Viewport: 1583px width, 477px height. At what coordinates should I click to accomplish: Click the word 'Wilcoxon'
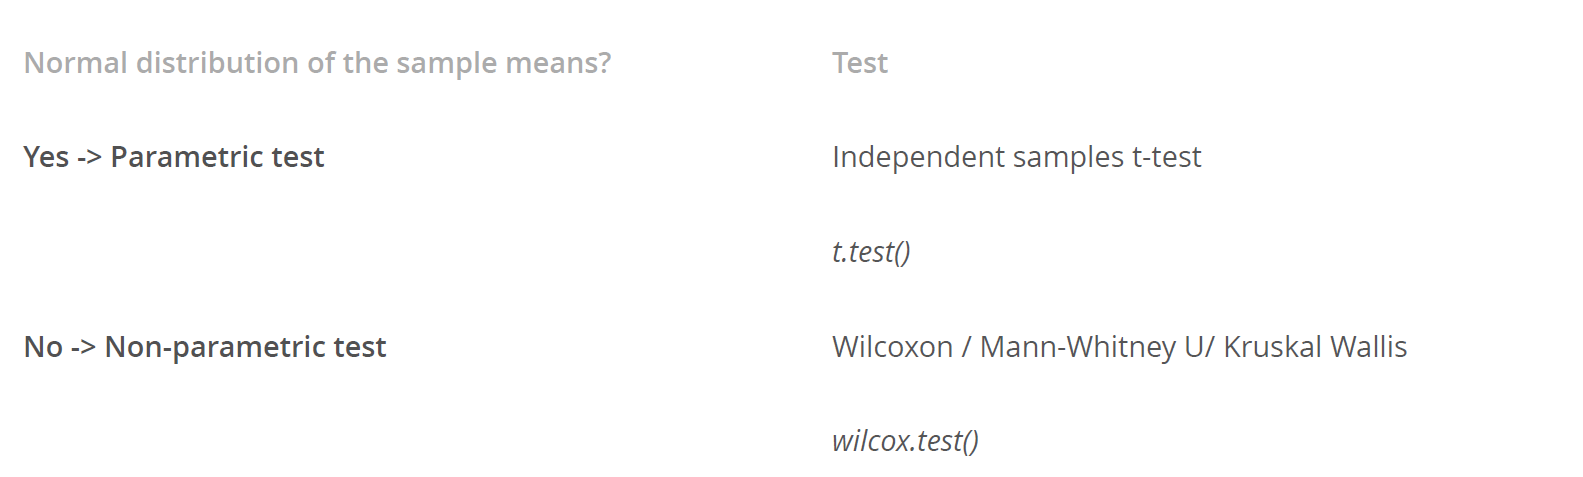tap(892, 347)
